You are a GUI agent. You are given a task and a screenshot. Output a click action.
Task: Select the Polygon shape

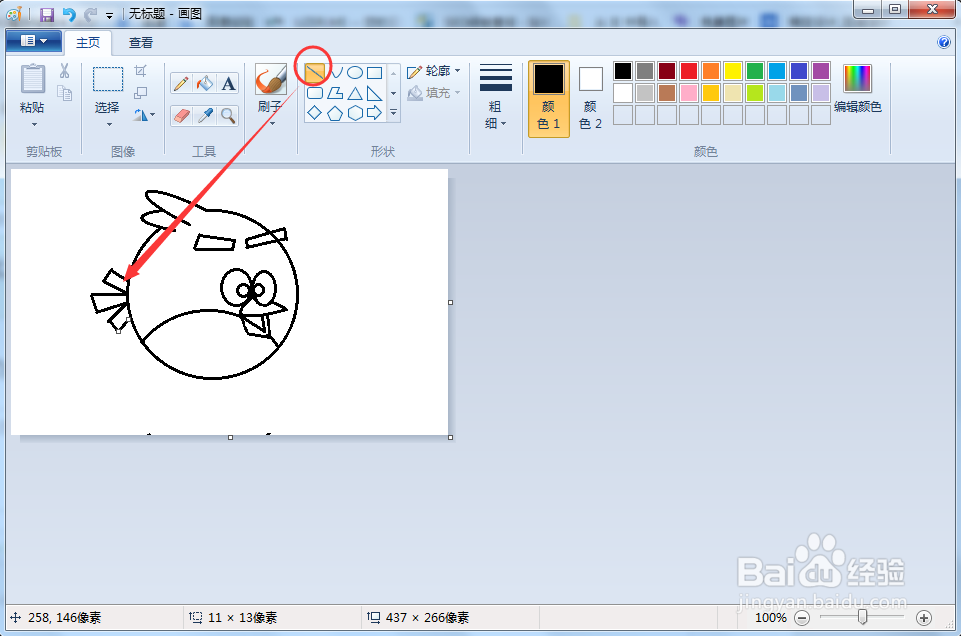(335, 93)
